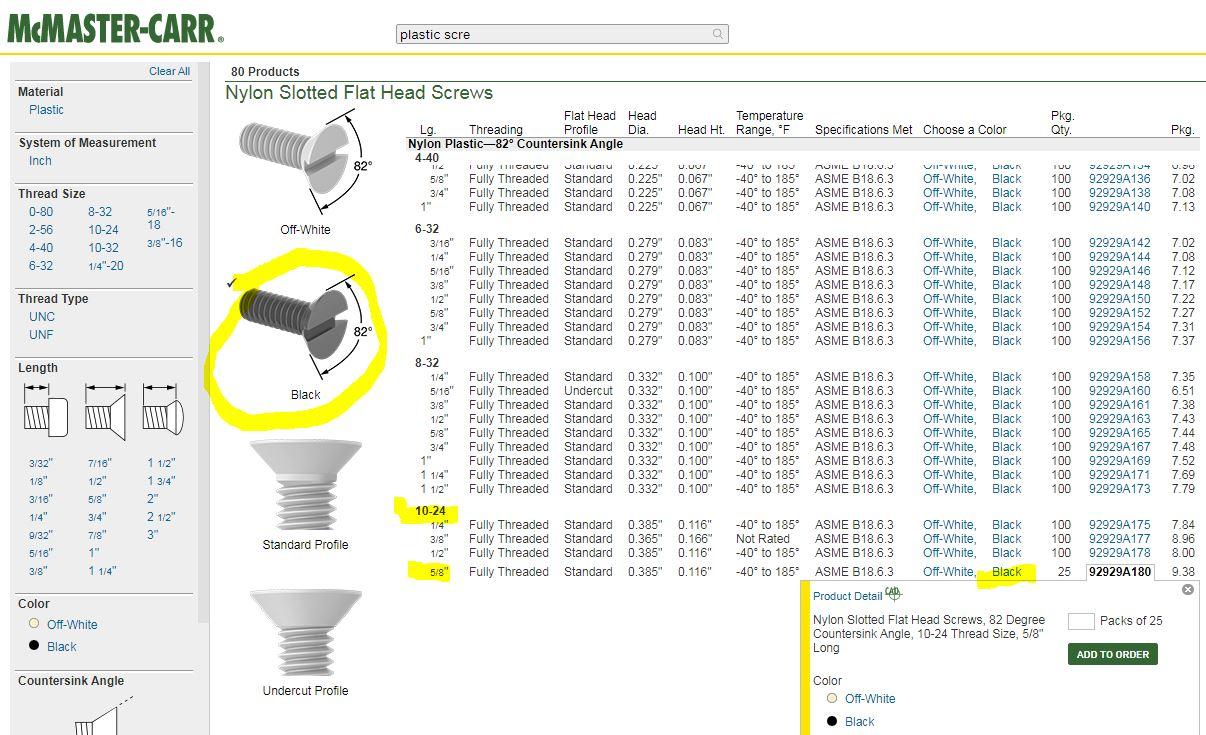This screenshot has width=1206, height=735.
Task: Filter thread size 6-32
Action: click(41, 266)
